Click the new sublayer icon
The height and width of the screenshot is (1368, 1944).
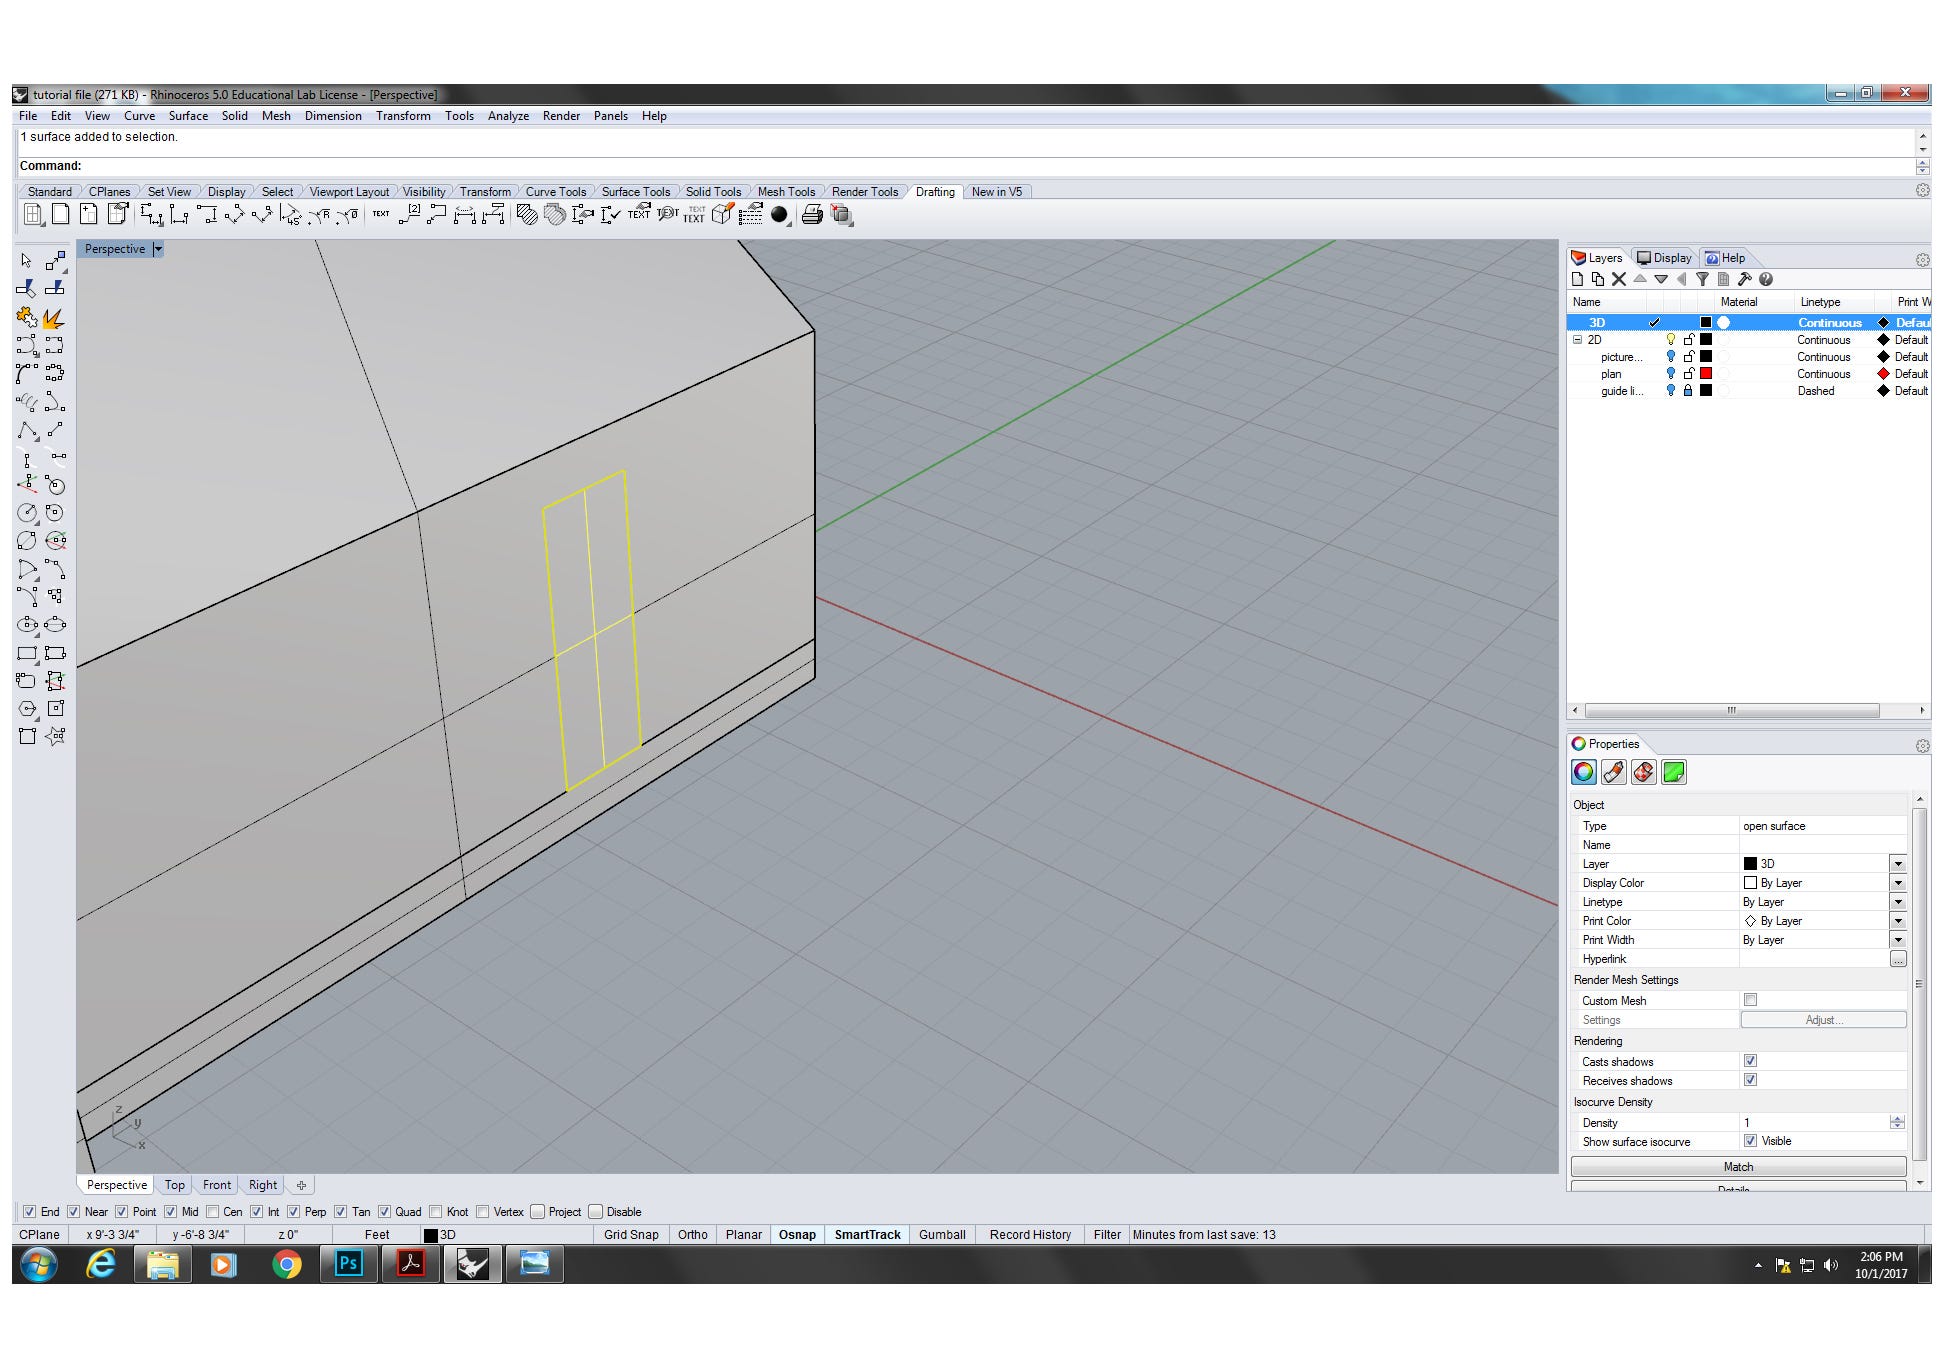coord(1598,280)
